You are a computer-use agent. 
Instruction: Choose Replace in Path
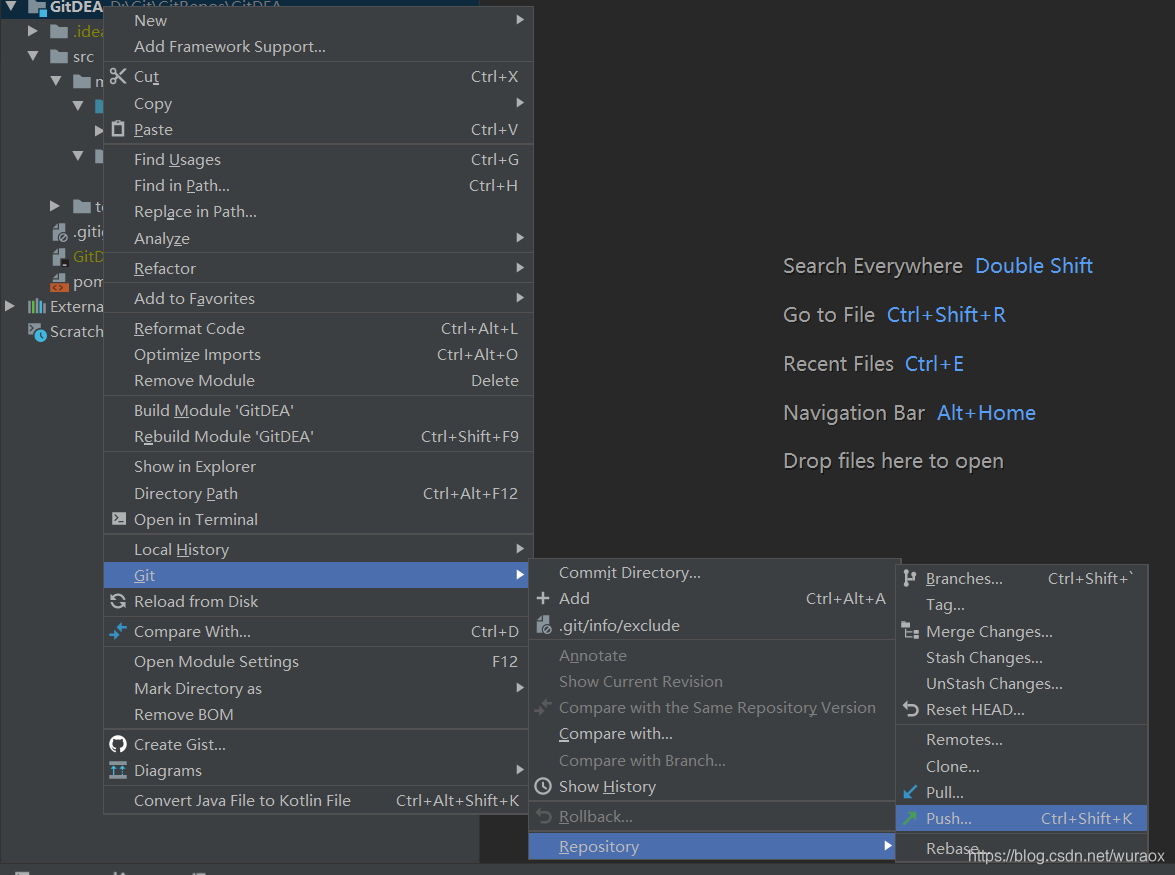tap(318, 212)
